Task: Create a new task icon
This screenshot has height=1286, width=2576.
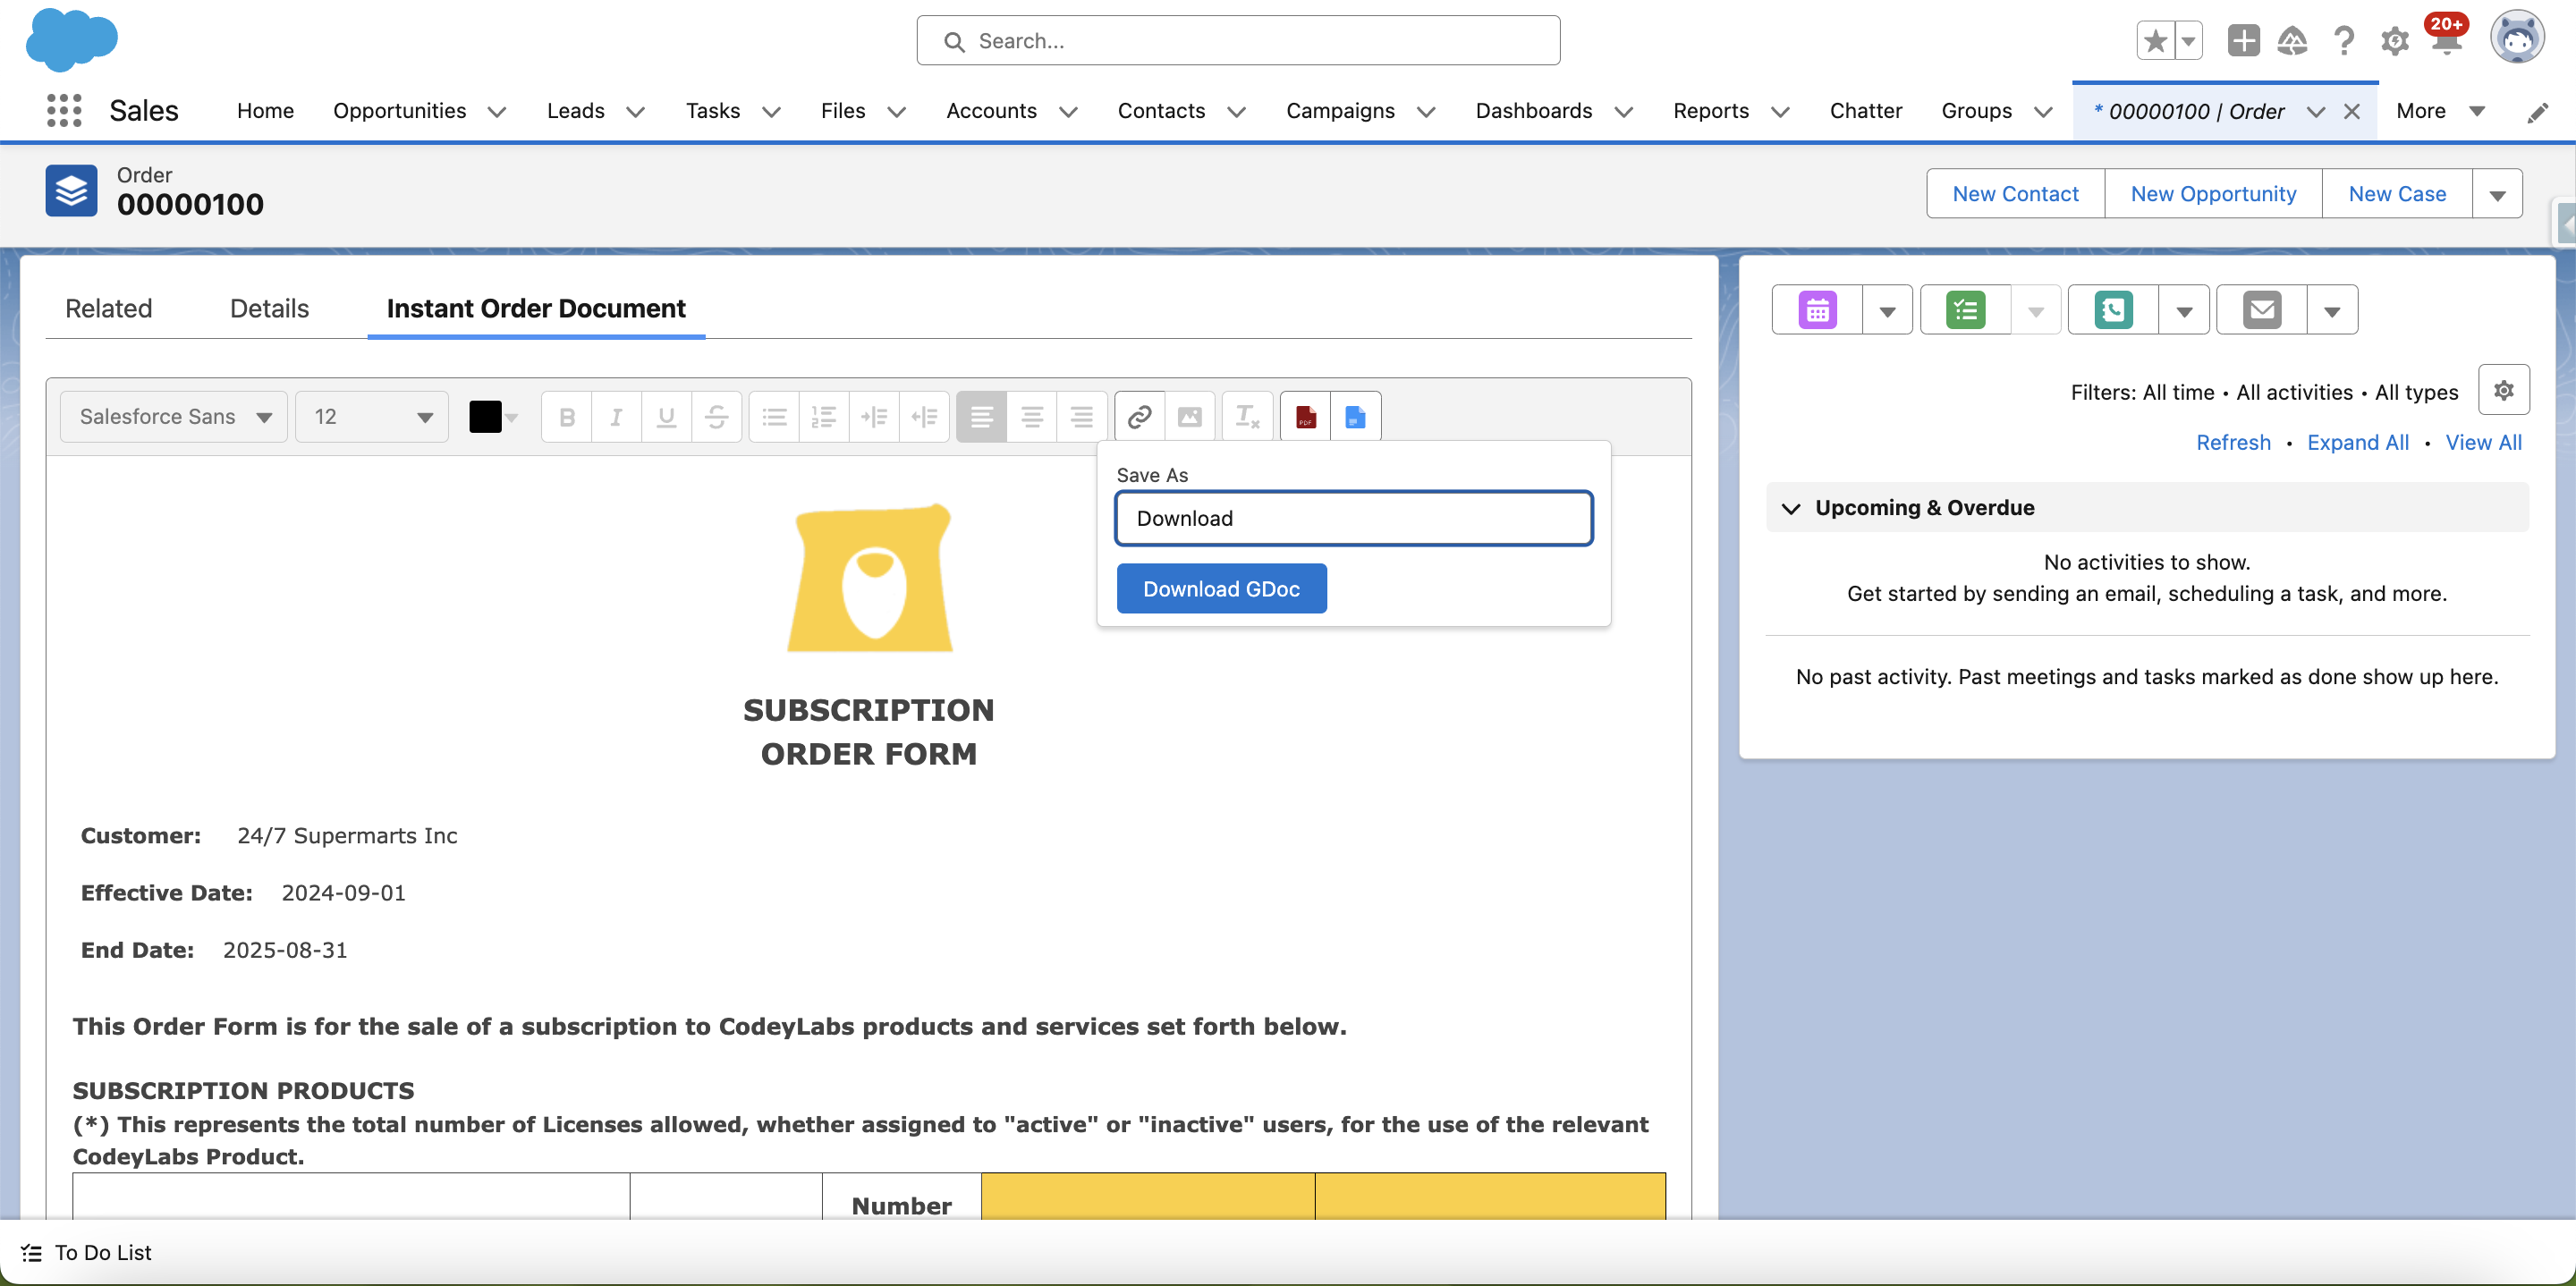Action: (x=1965, y=310)
